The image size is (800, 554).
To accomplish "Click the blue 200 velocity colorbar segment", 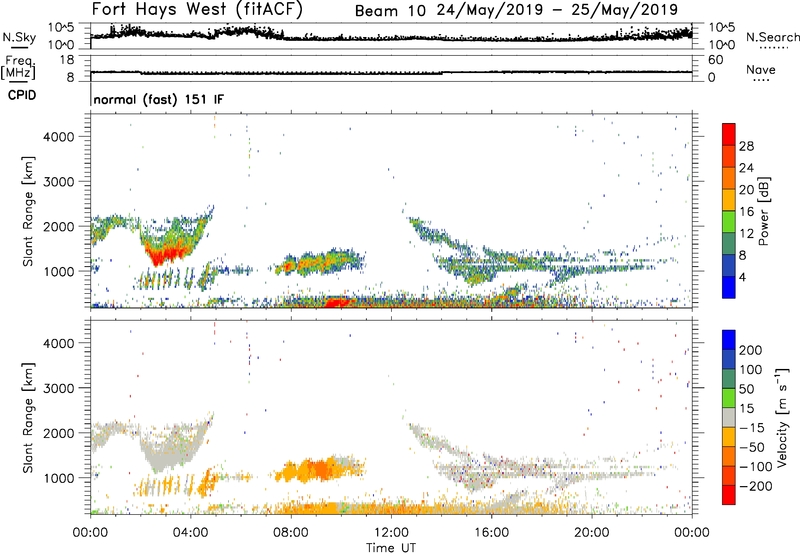I will (729, 340).
